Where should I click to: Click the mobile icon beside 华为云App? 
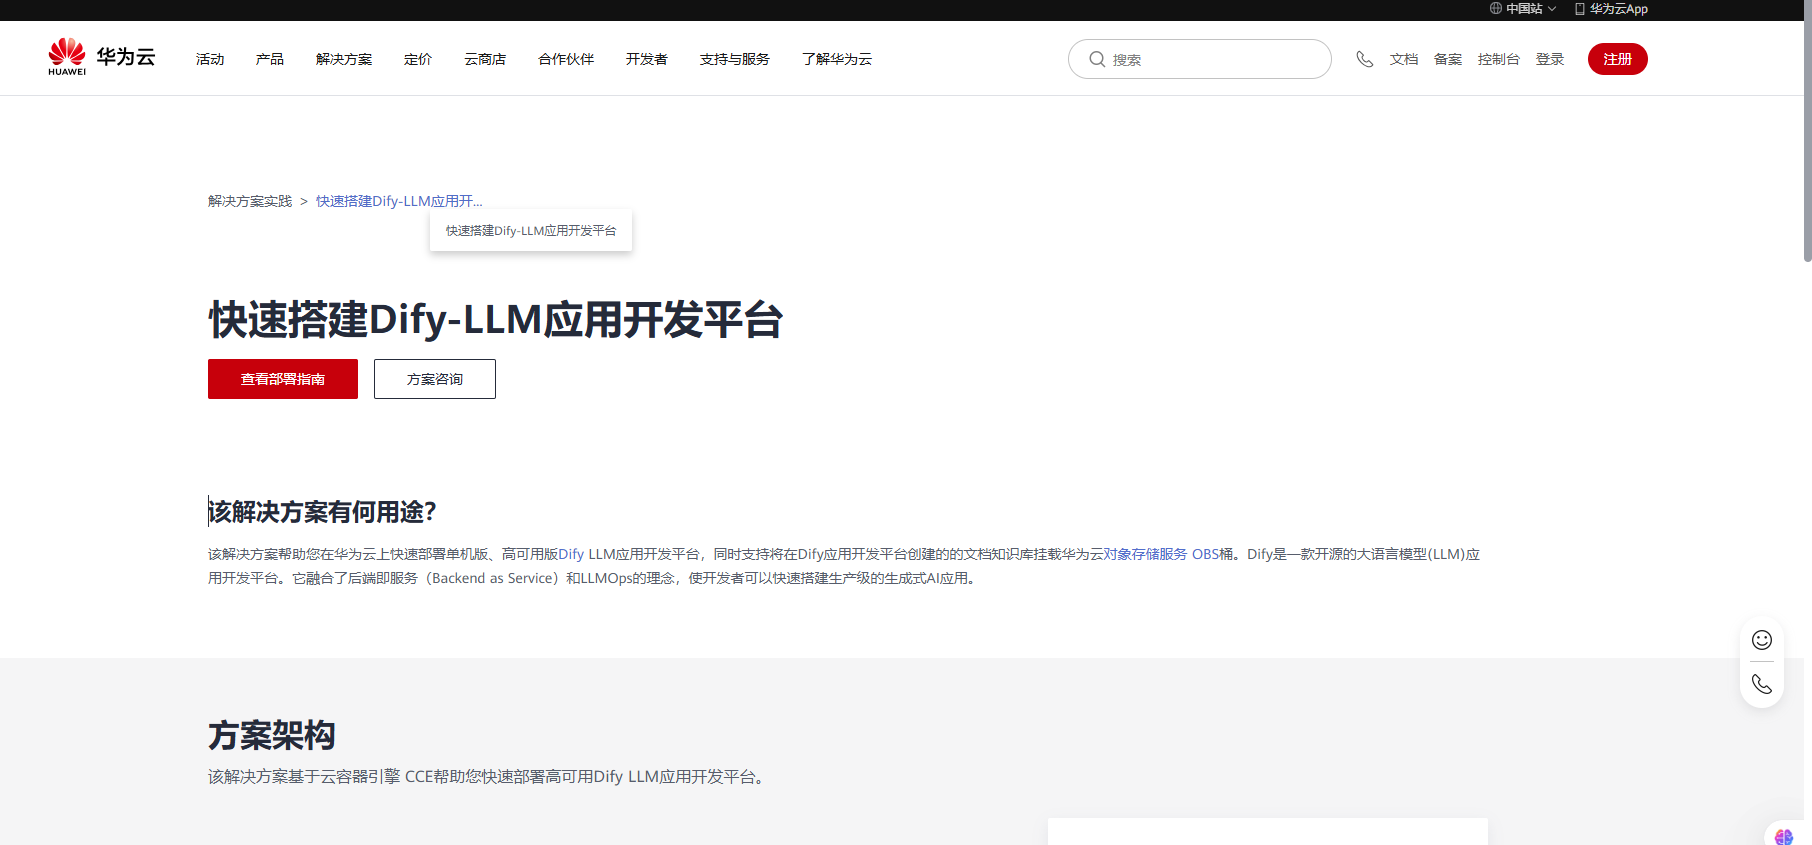tap(1580, 8)
